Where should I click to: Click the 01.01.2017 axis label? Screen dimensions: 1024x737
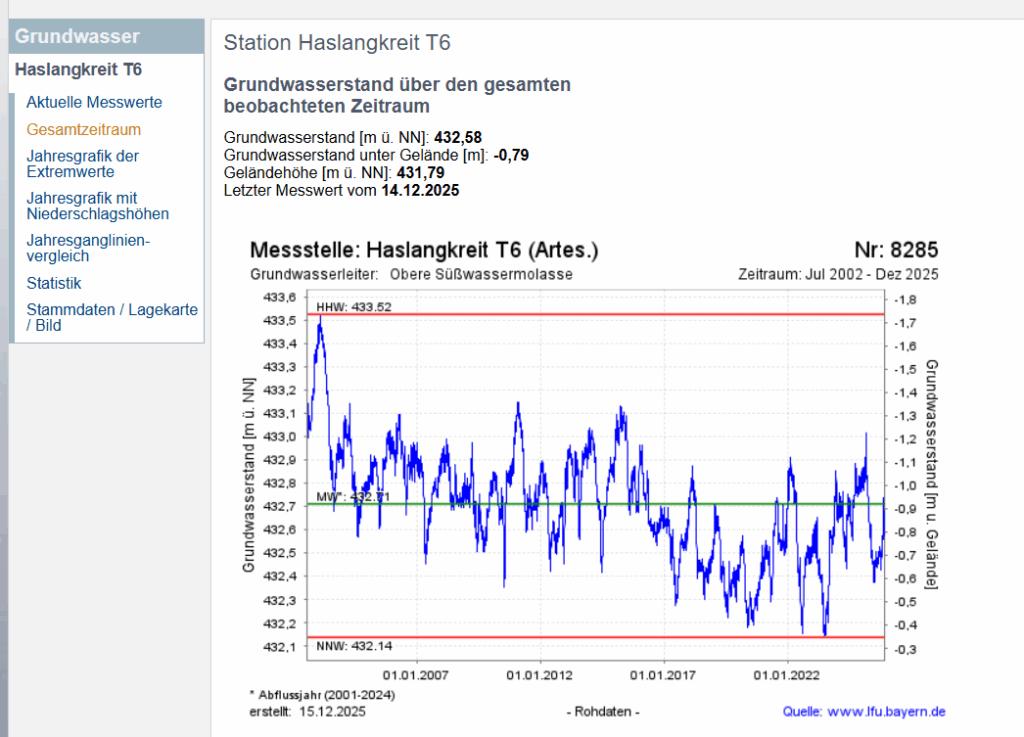tap(664, 675)
